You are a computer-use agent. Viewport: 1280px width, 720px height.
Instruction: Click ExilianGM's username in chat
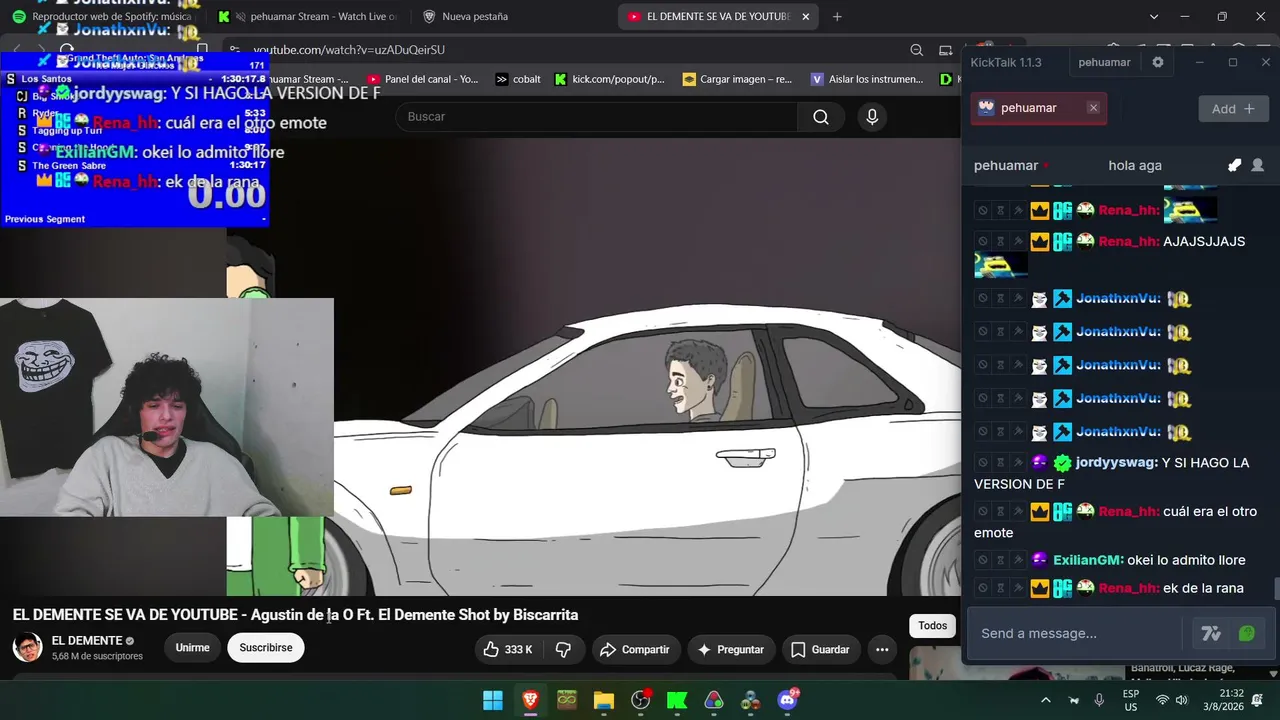pyautogui.click(x=1088, y=560)
